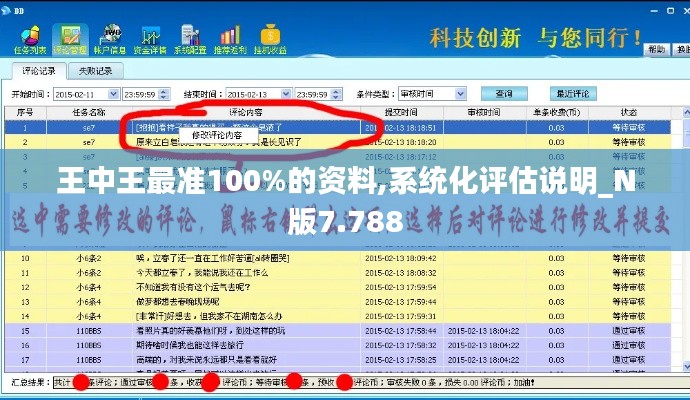Click the 帮助 button at top right

click(x=655, y=47)
